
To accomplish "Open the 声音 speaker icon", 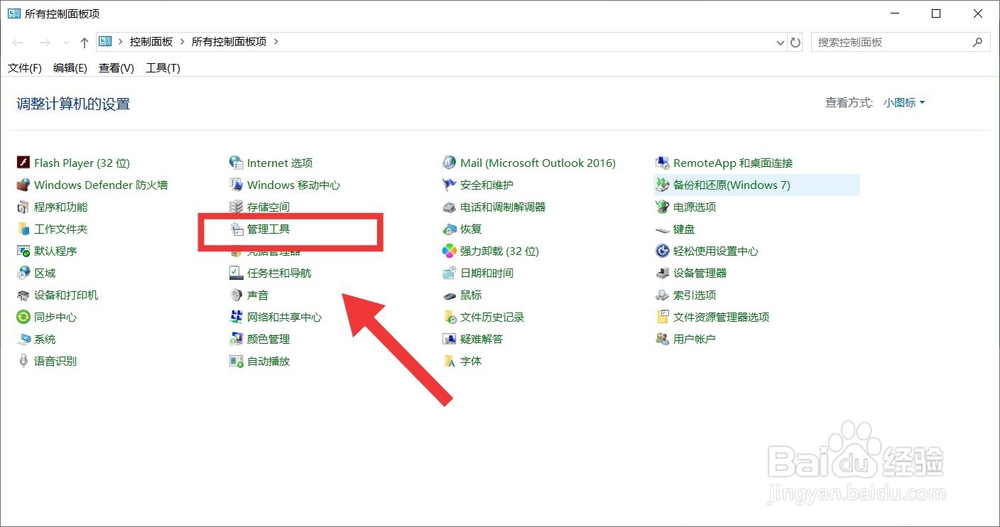I will [x=237, y=295].
